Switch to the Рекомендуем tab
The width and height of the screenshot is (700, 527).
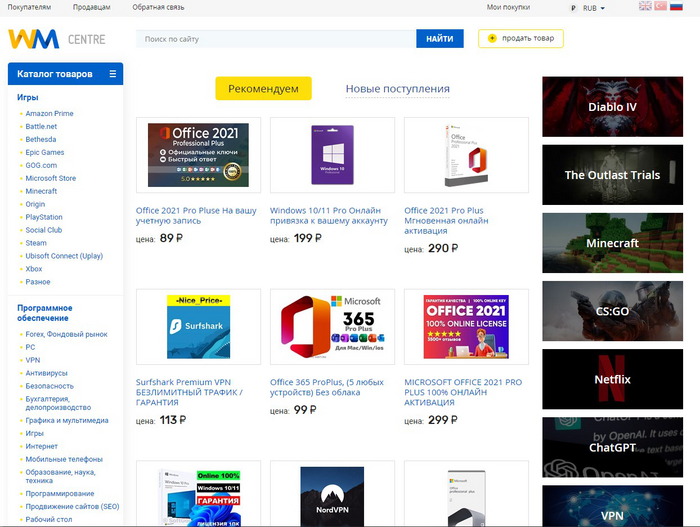(263, 89)
